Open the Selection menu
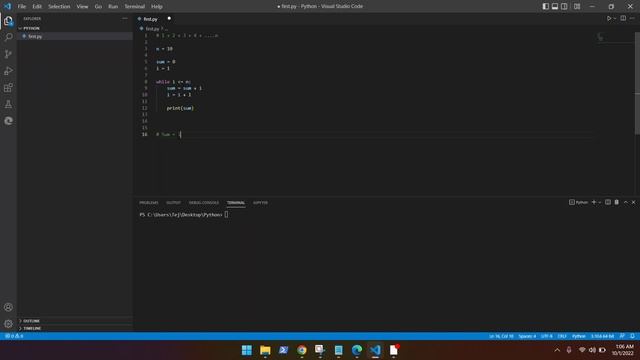Screen dimensions: 640x360 pos(59,7)
